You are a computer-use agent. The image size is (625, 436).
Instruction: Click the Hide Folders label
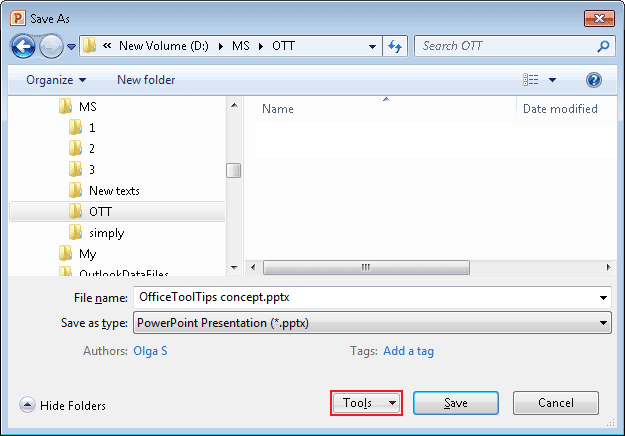[x=73, y=406]
